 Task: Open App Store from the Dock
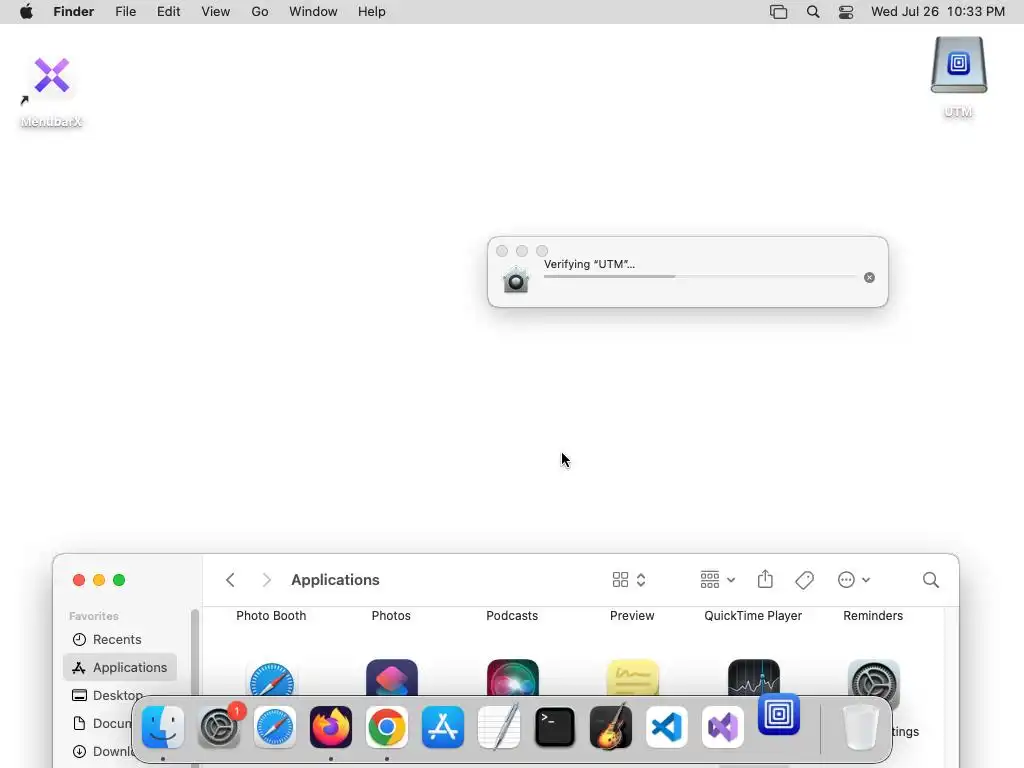point(443,727)
